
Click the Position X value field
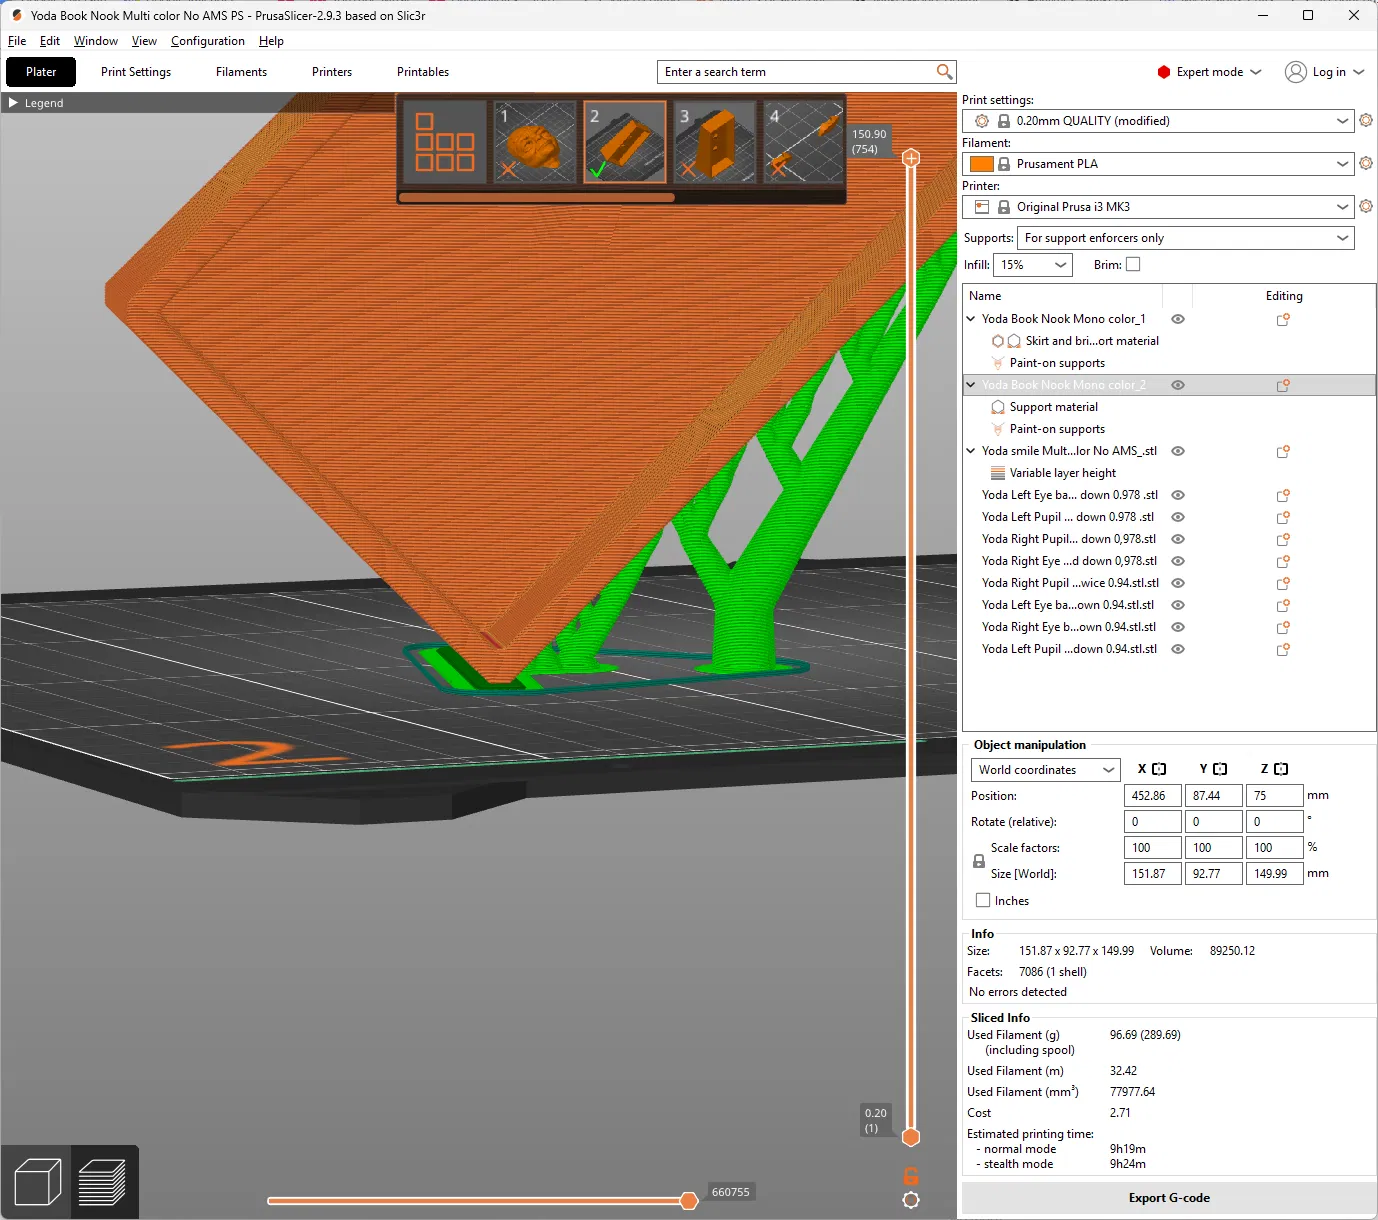point(1153,796)
